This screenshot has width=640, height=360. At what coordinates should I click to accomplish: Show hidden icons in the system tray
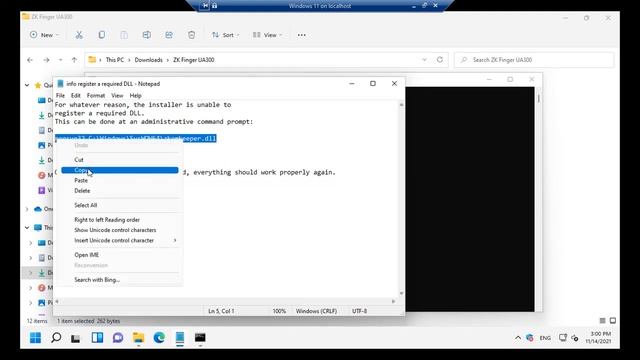tap(518, 338)
